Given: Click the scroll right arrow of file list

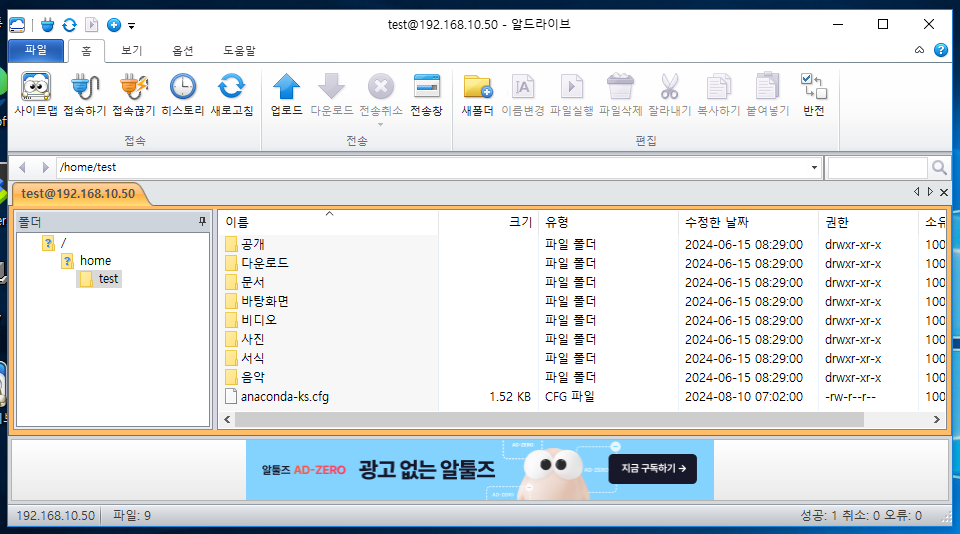Looking at the screenshot, I should coord(936,419).
